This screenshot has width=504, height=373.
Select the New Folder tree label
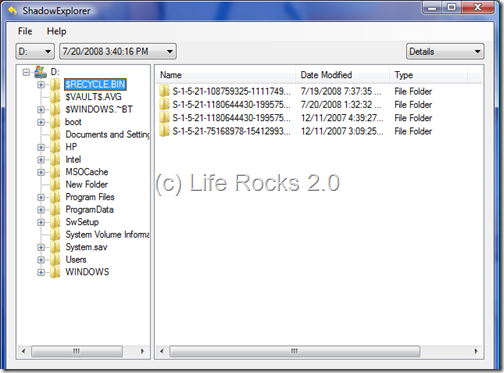[87, 184]
